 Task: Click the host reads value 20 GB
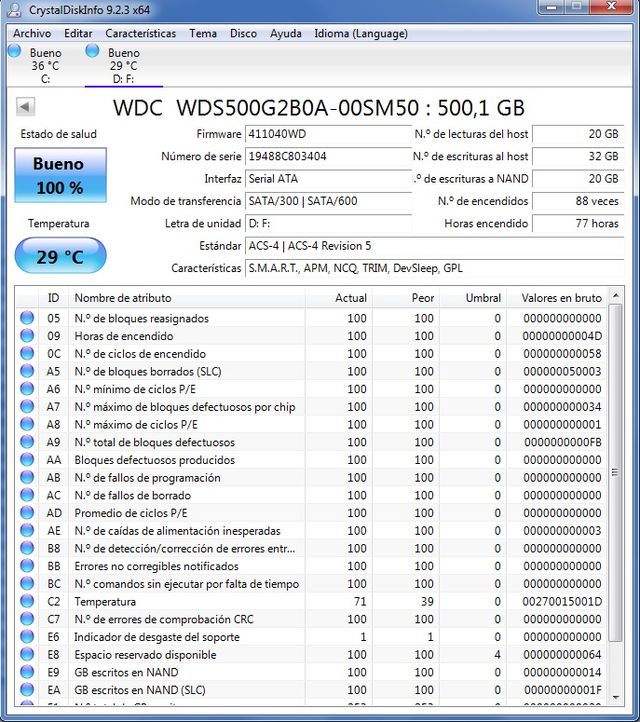pos(578,134)
